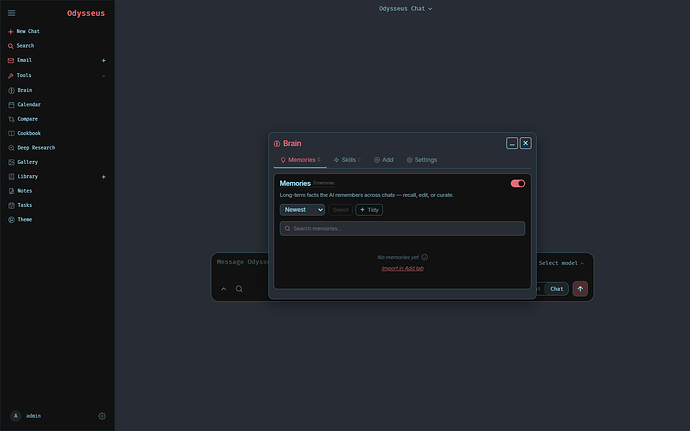The image size is (690, 431).
Task: Click the search icon in message composer
Action: (x=239, y=289)
